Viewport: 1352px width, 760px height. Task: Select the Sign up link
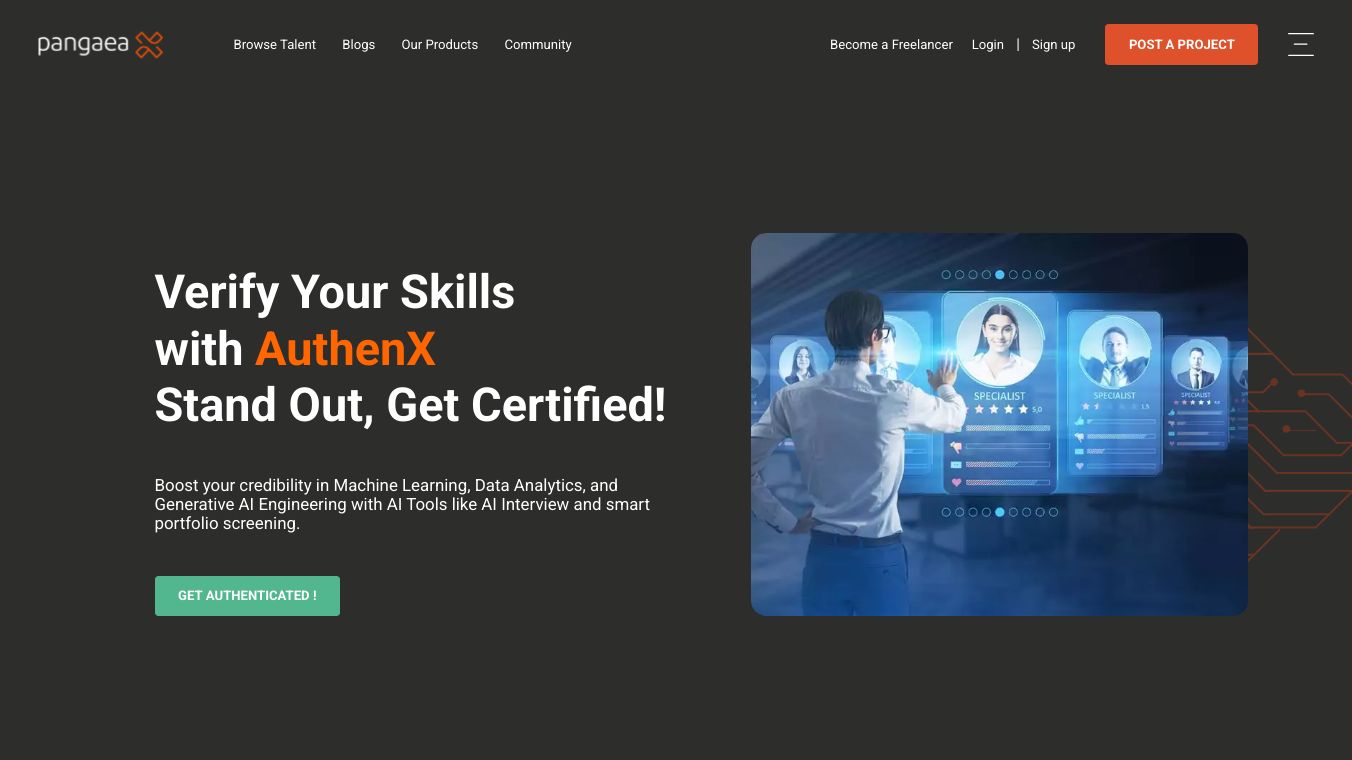coord(1053,45)
